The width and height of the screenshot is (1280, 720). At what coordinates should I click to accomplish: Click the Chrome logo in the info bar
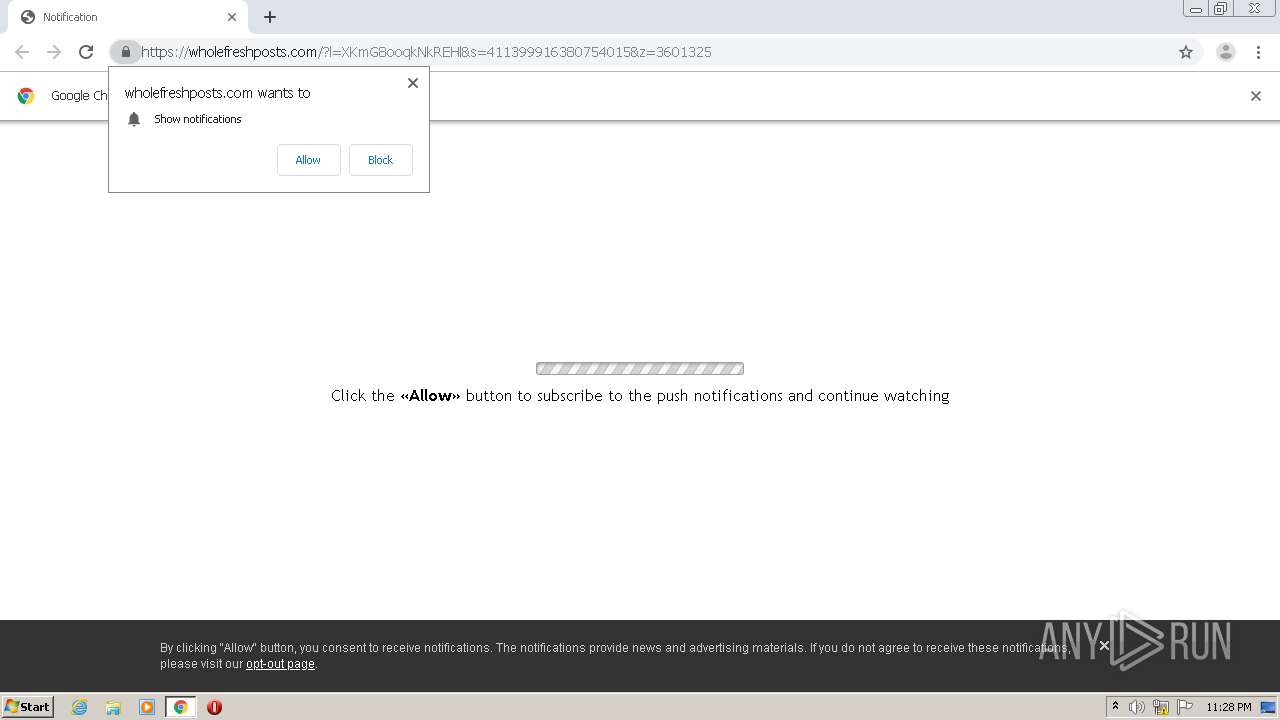(26, 96)
